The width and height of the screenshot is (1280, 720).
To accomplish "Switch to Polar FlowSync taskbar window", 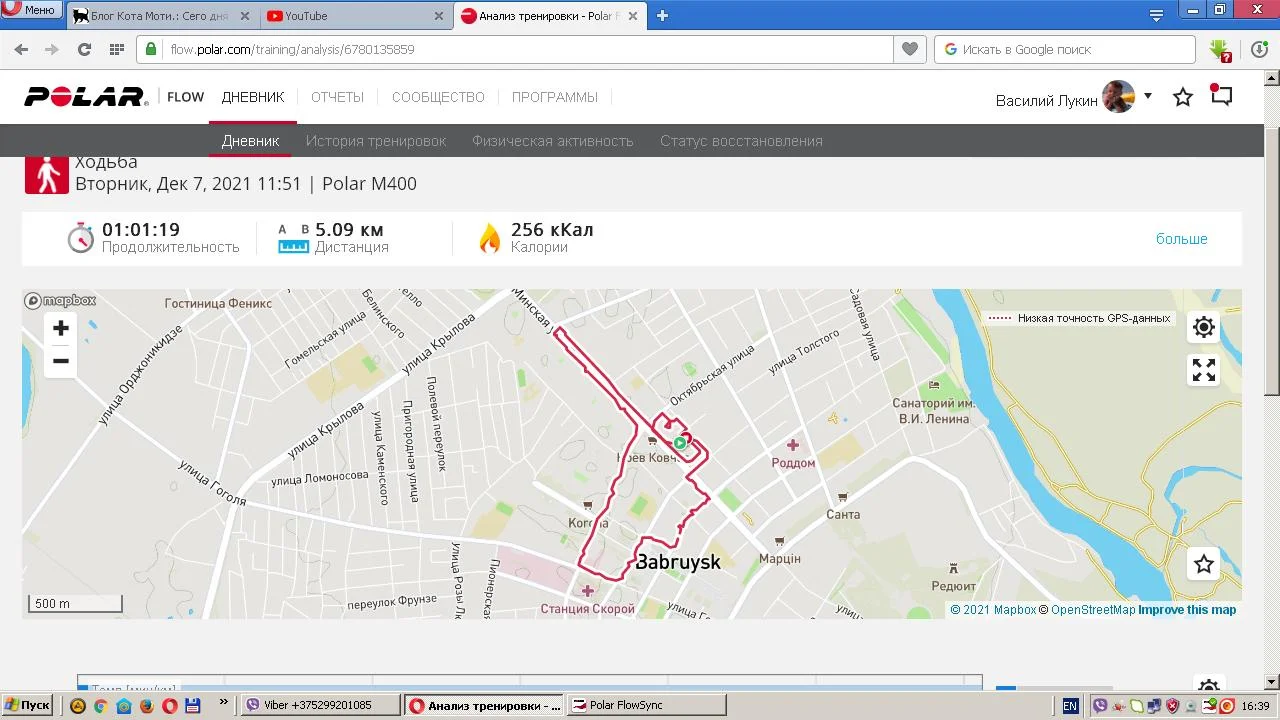I will [647, 706].
